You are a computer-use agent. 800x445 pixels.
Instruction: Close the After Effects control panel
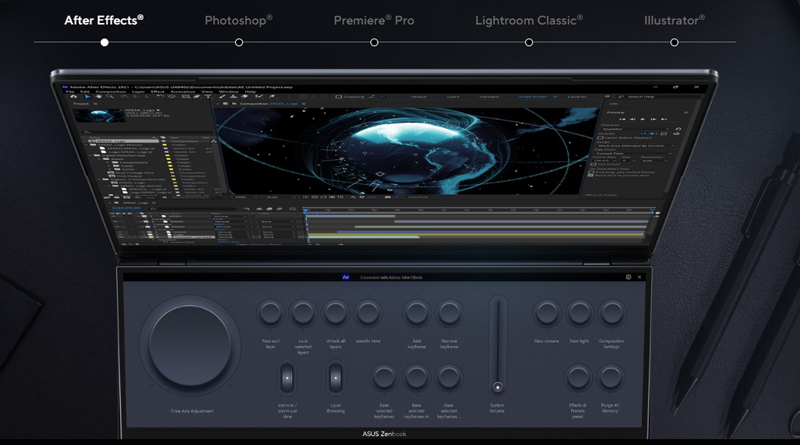pos(639,277)
